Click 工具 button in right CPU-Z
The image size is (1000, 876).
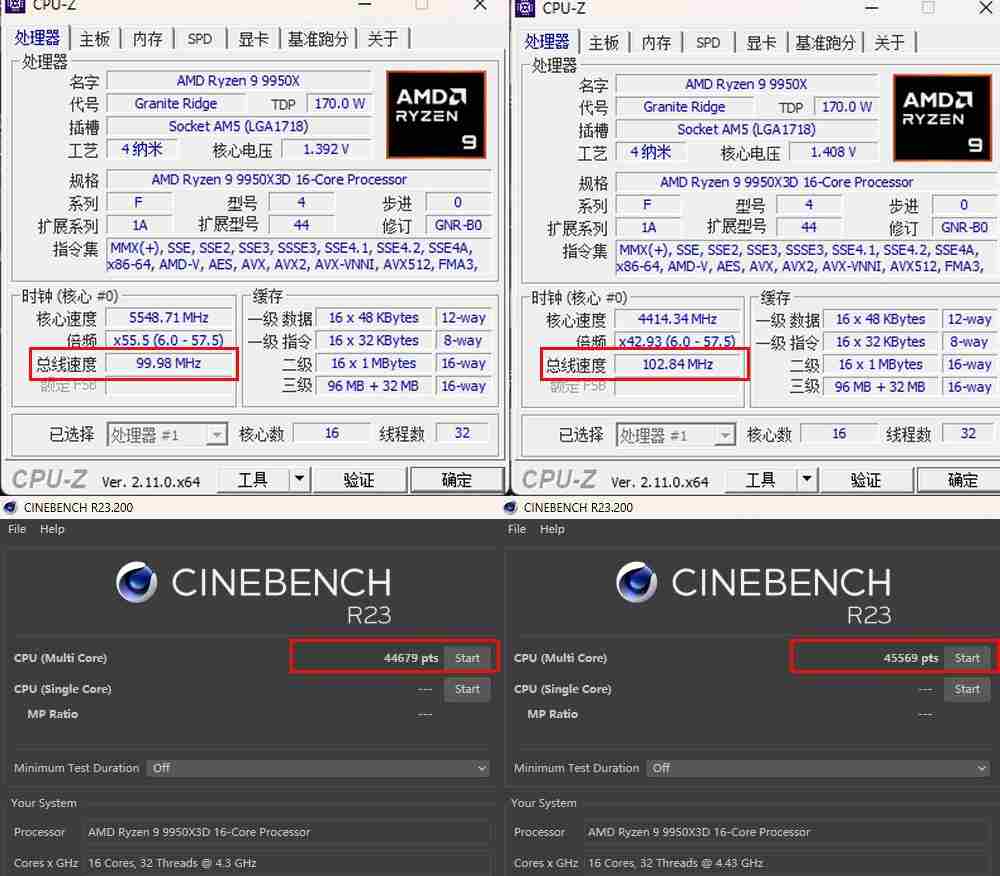coord(761,479)
